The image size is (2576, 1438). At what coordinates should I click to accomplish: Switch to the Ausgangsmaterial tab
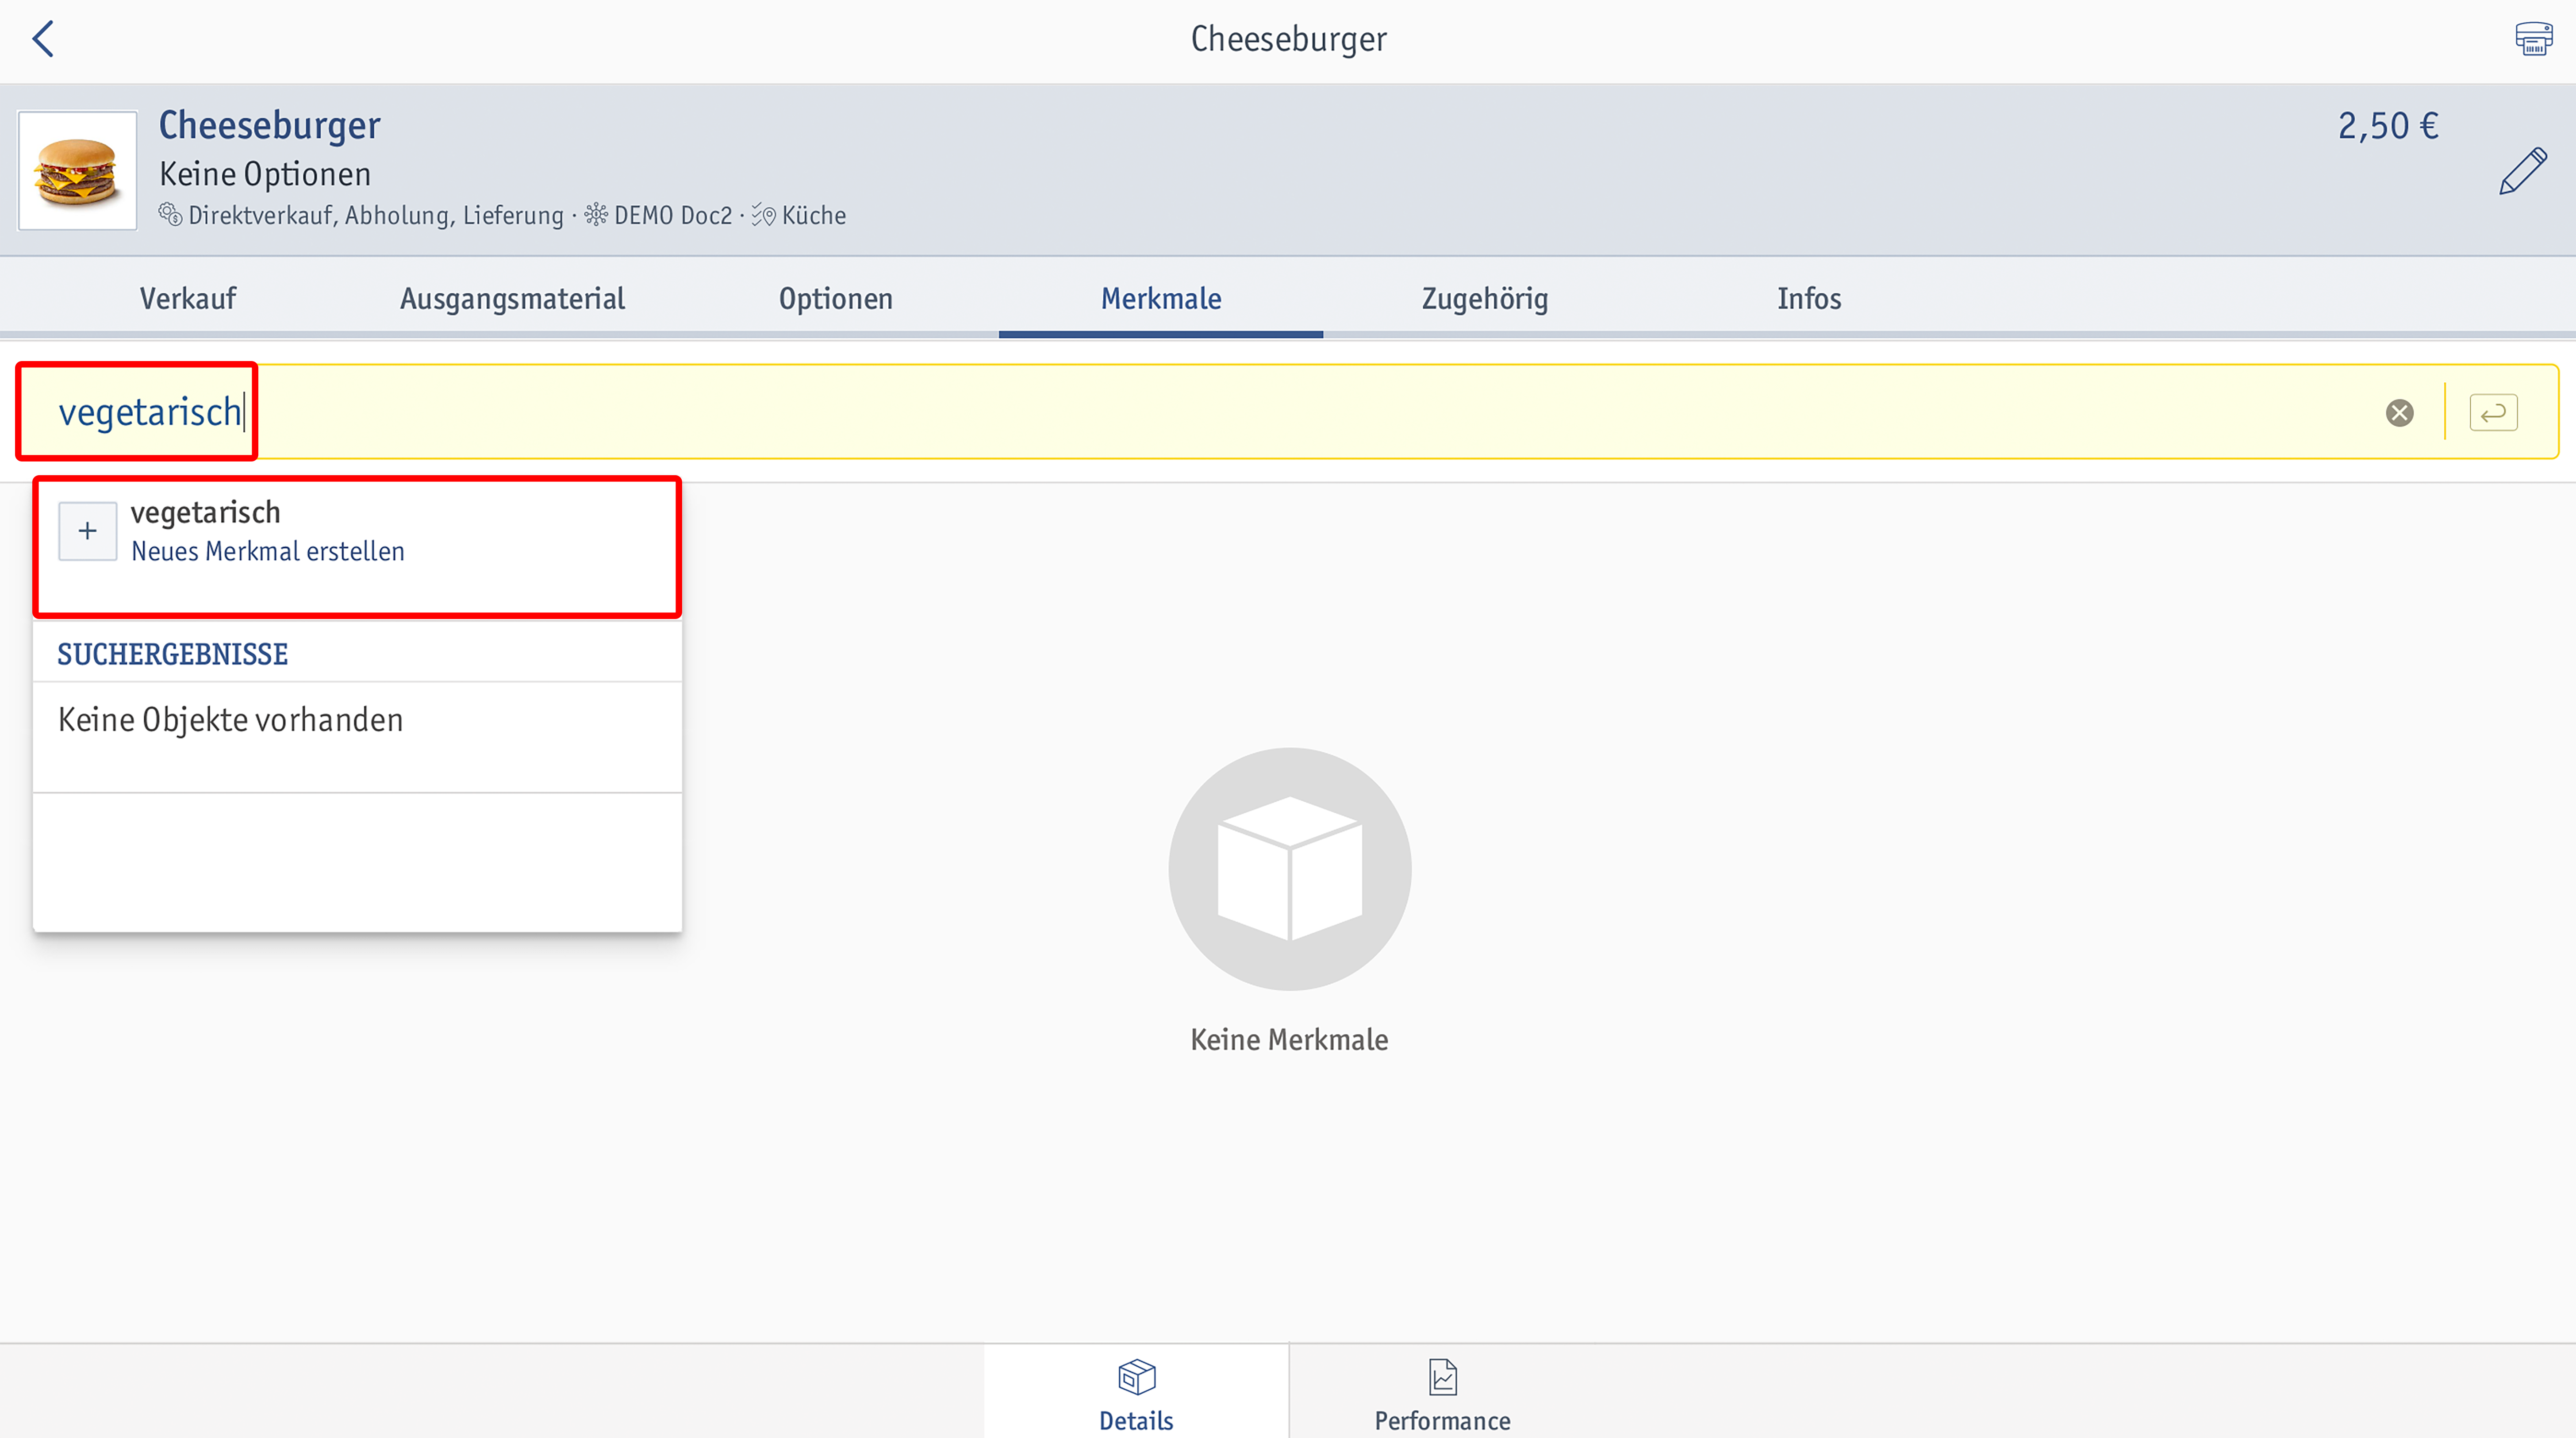pyautogui.click(x=512, y=298)
